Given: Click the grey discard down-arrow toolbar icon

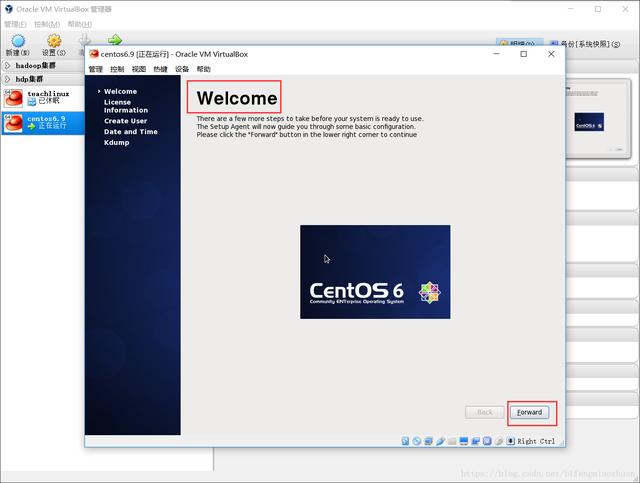Looking at the screenshot, I should coord(84,40).
